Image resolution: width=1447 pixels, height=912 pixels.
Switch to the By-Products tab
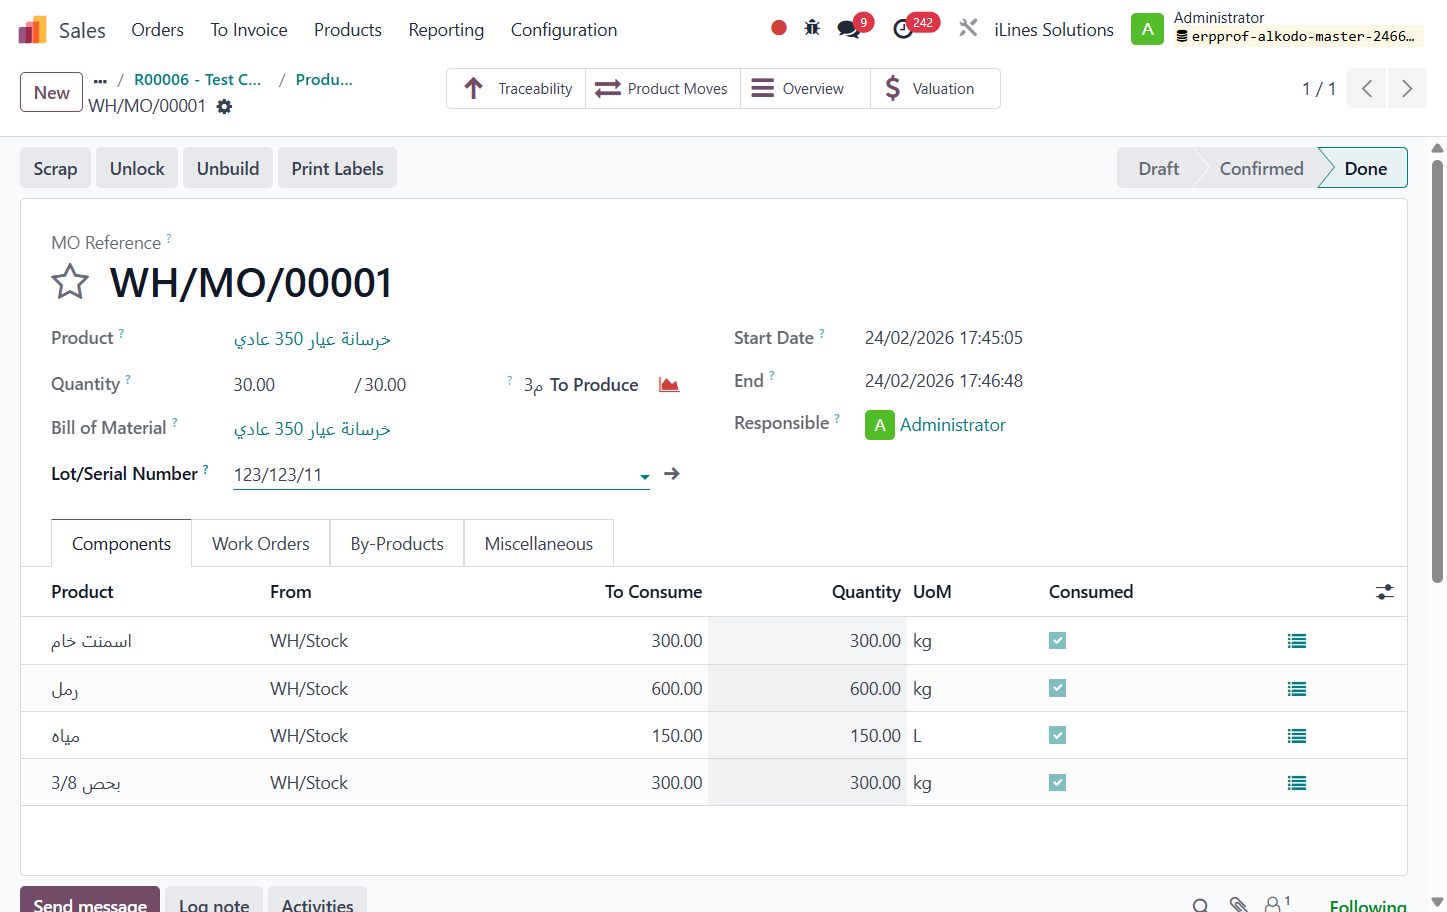(397, 543)
